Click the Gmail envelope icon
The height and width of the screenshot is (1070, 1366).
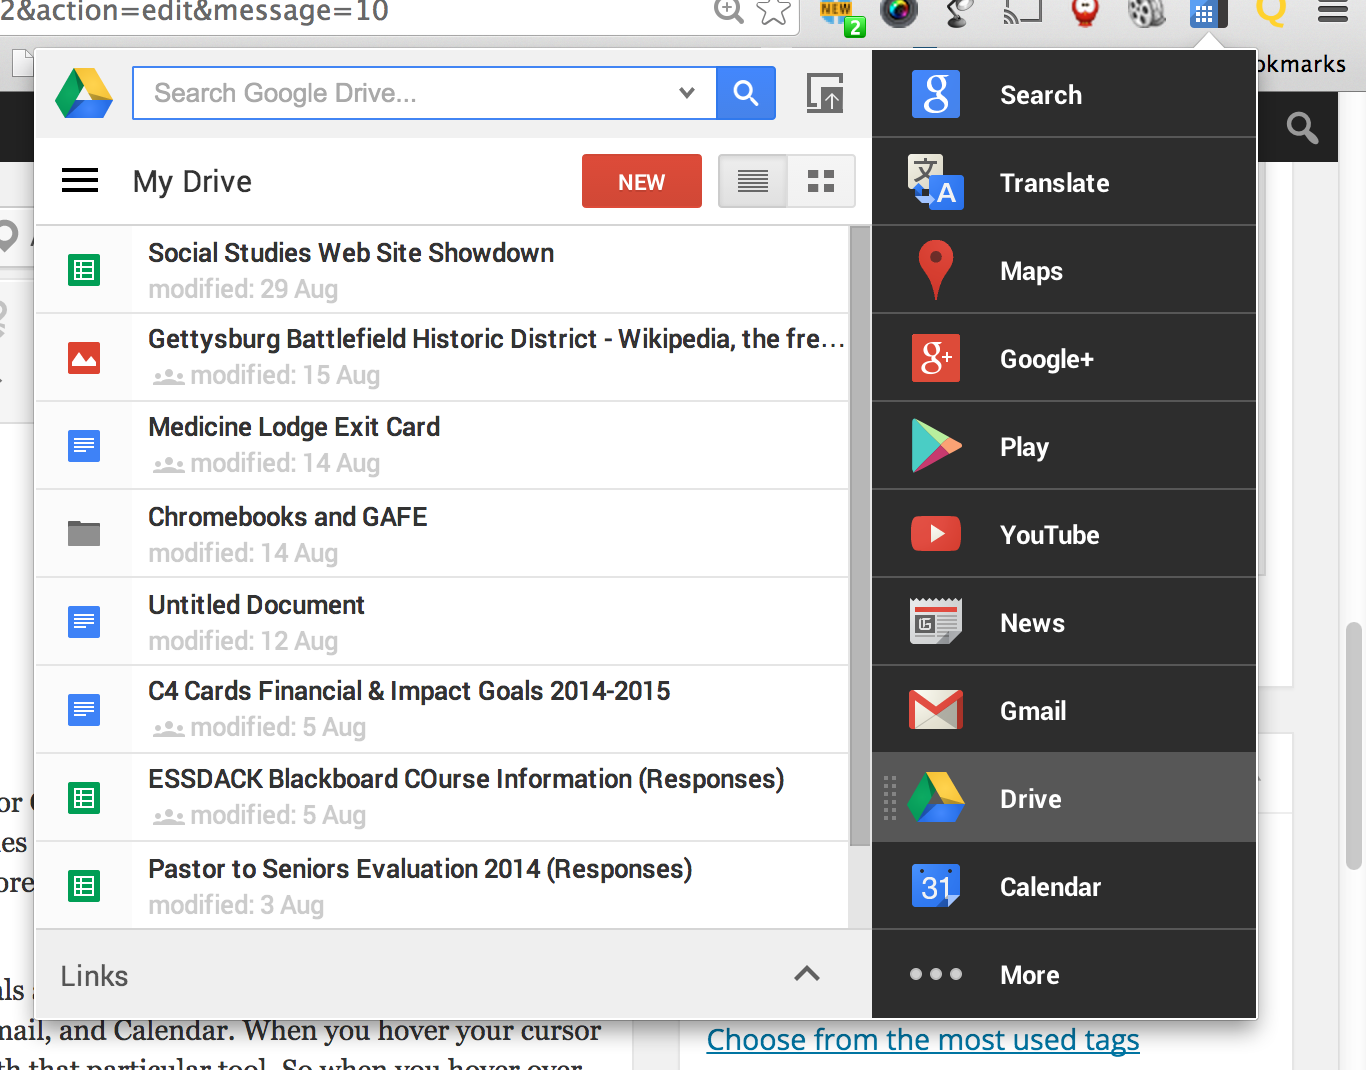[x=936, y=710]
